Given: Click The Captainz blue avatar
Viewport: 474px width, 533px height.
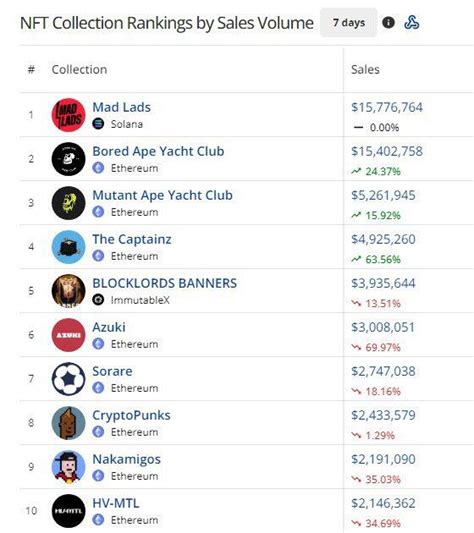Looking at the screenshot, I should point(68,247).
